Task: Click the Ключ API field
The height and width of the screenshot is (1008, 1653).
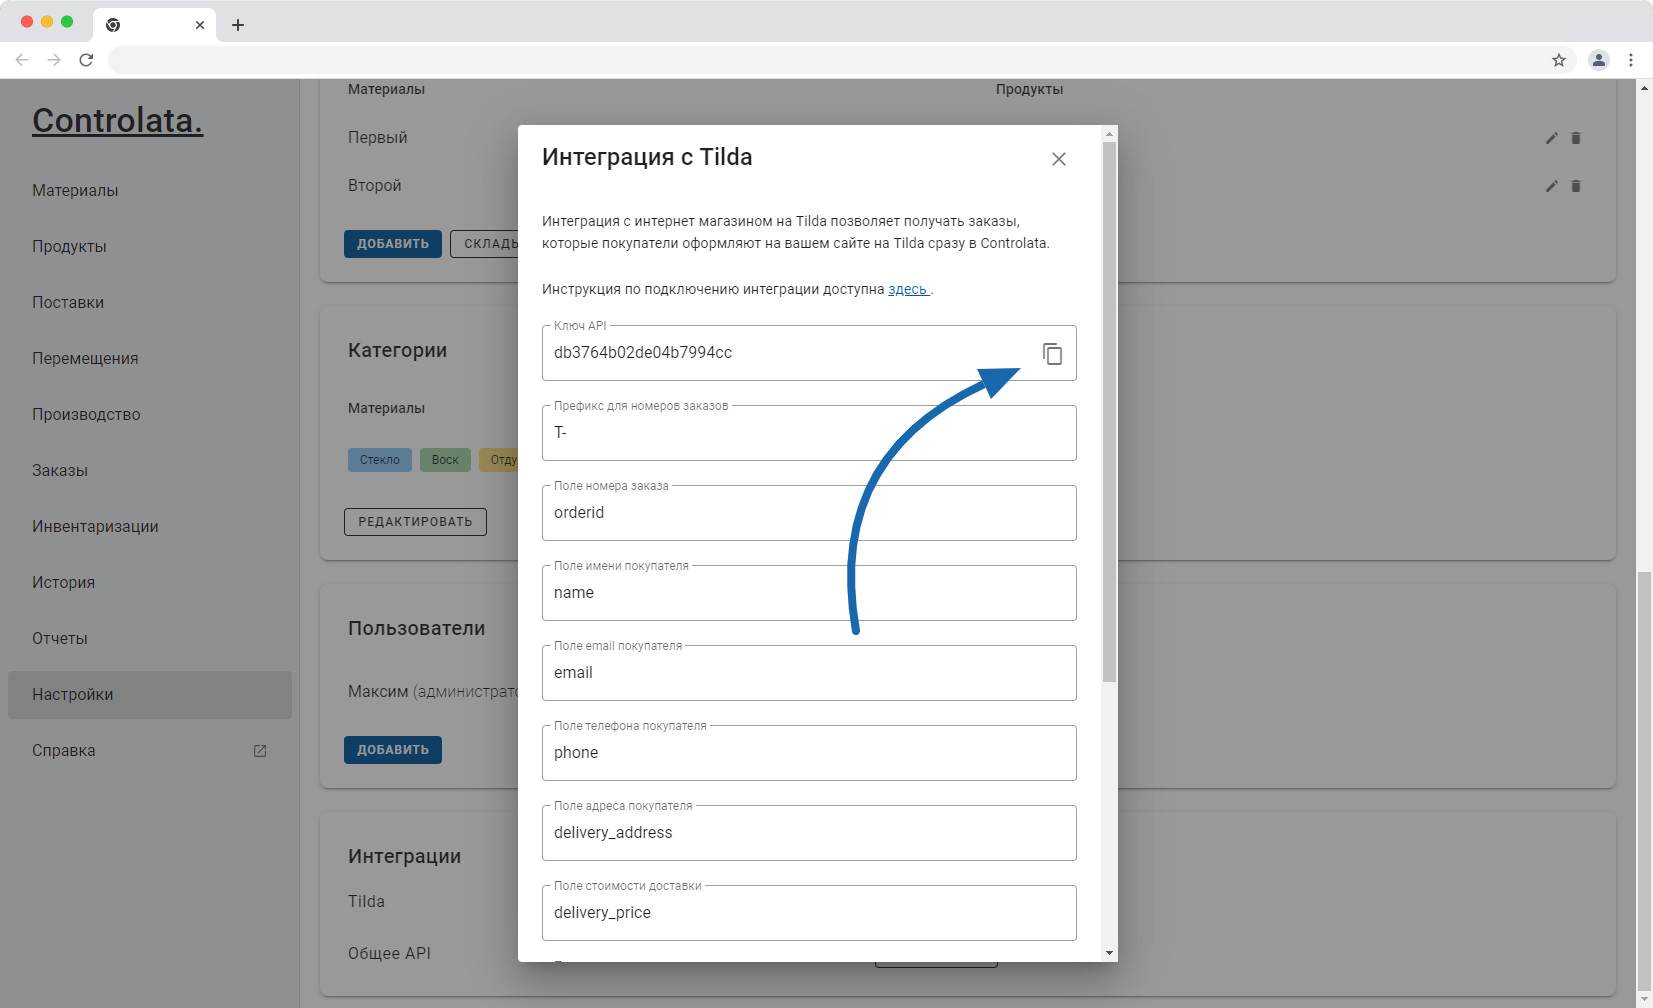Action: 809,353
